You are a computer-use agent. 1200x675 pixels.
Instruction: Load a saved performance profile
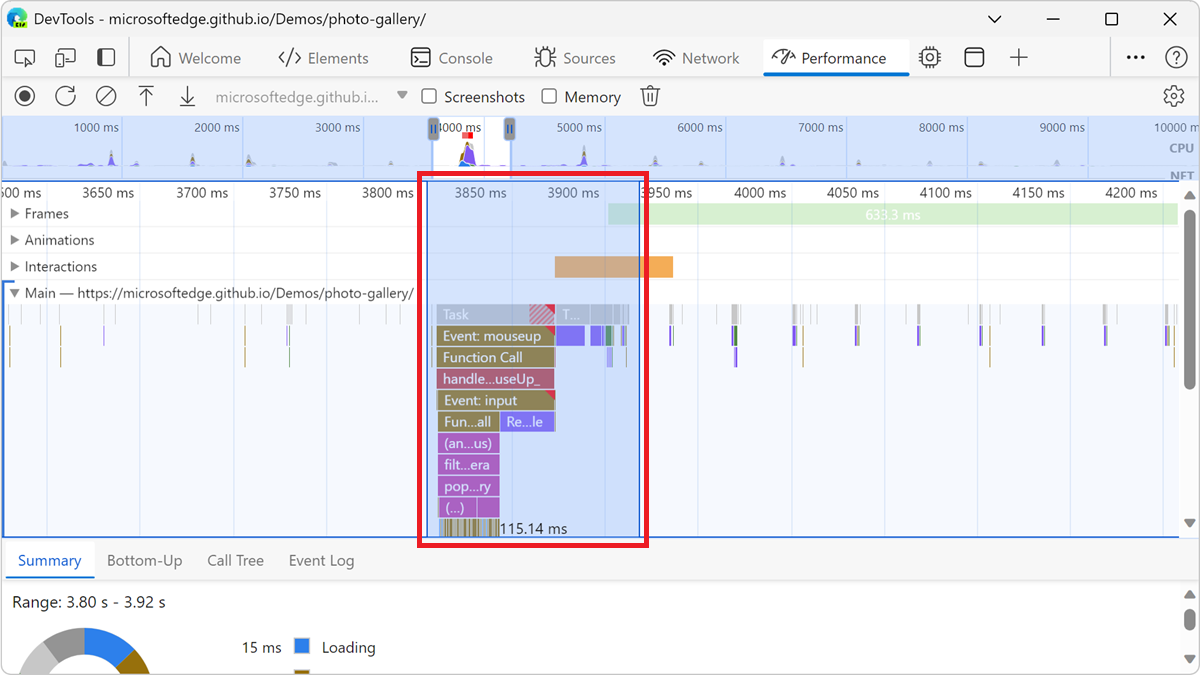pos(146,96)
